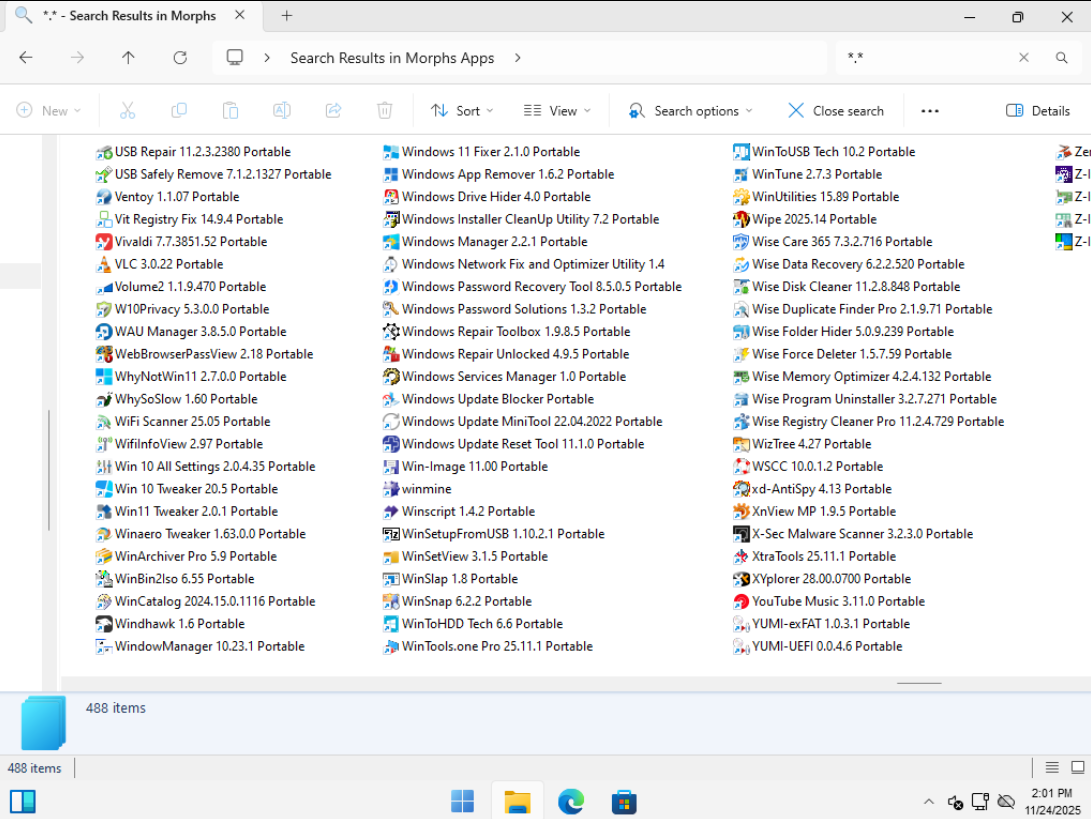Click the Delete trash icon in the toolbar
The width and height of the screenshot is (1091, 819).
(385, 111)
